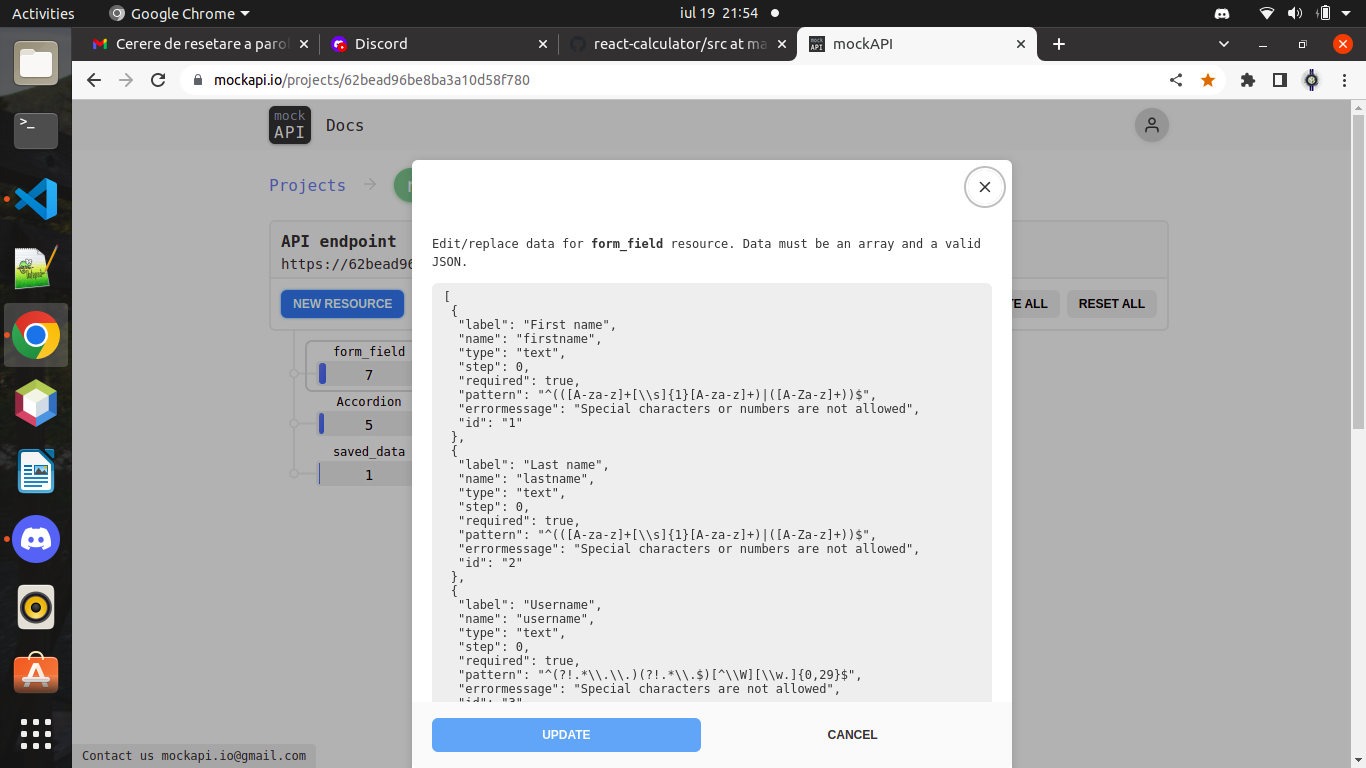Open the Docs link
Viewport: 1366px width, 768px height.
coord(345,126)
